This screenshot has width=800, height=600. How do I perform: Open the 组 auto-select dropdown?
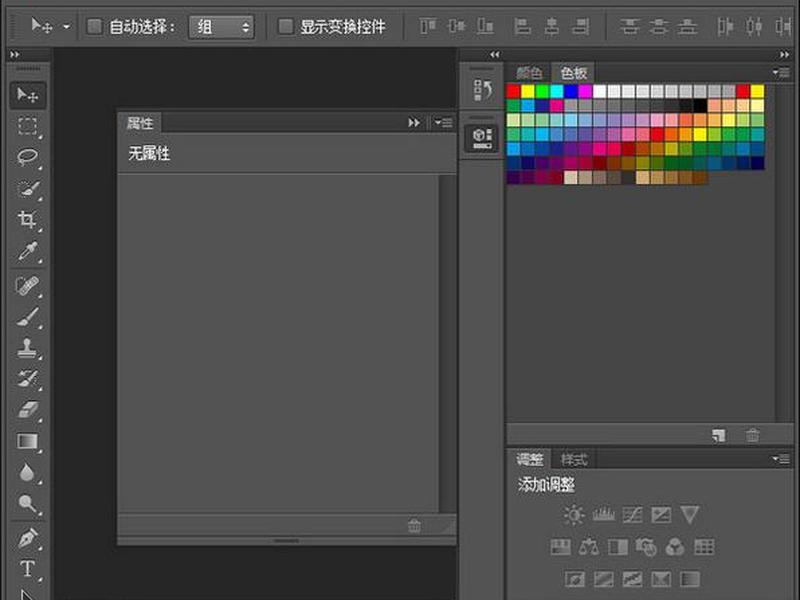click(x=221, y=27)
